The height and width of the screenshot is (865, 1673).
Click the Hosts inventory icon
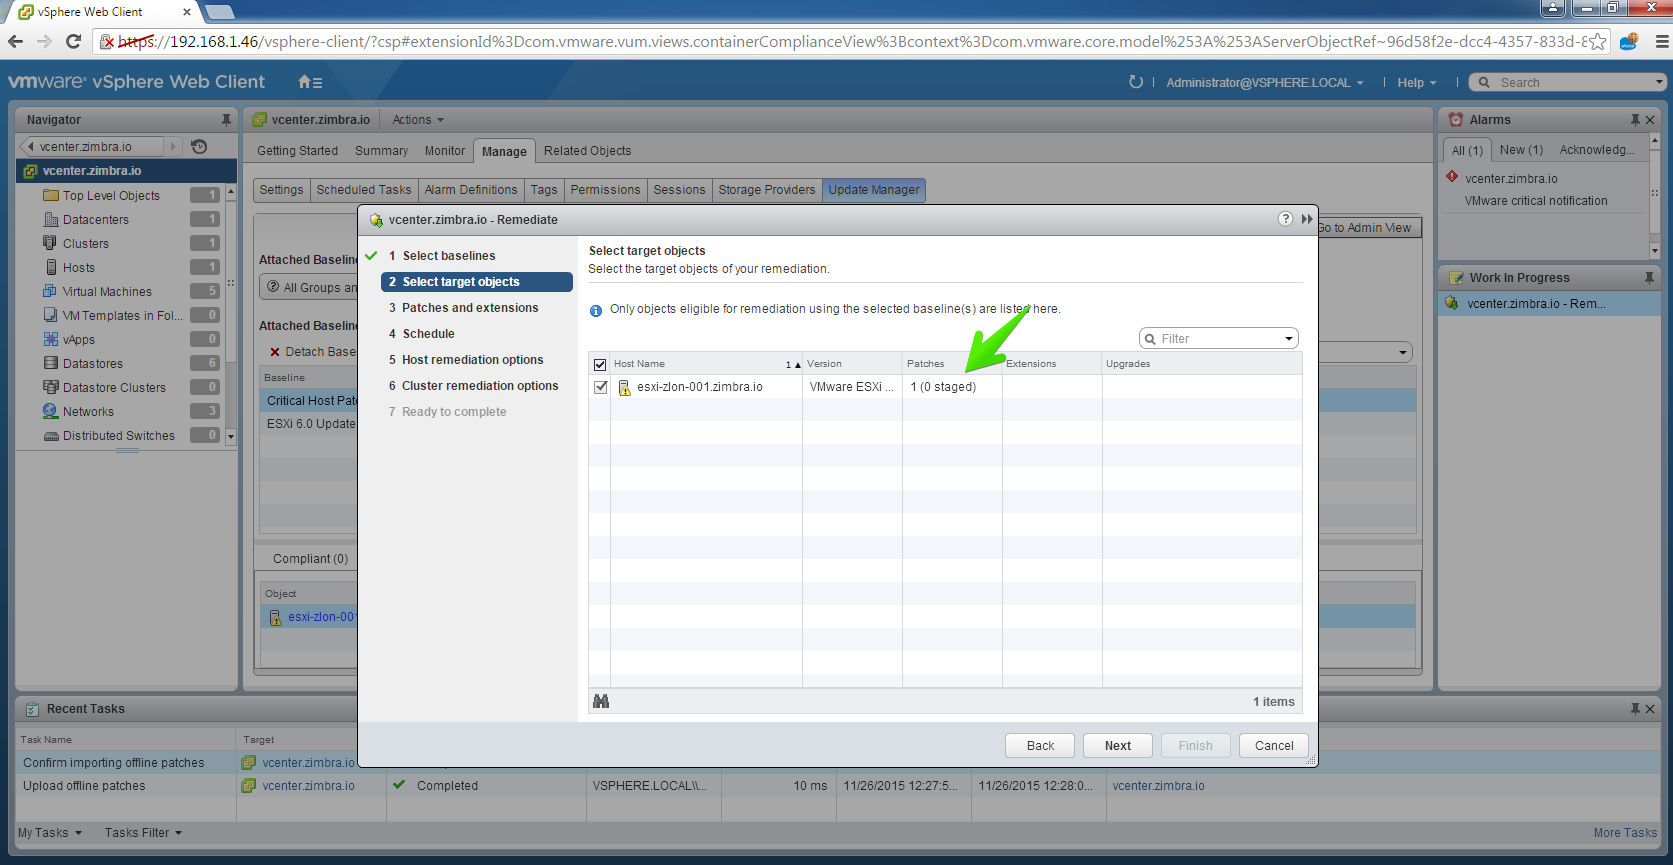pyautogui.click(x=51, y=267)
